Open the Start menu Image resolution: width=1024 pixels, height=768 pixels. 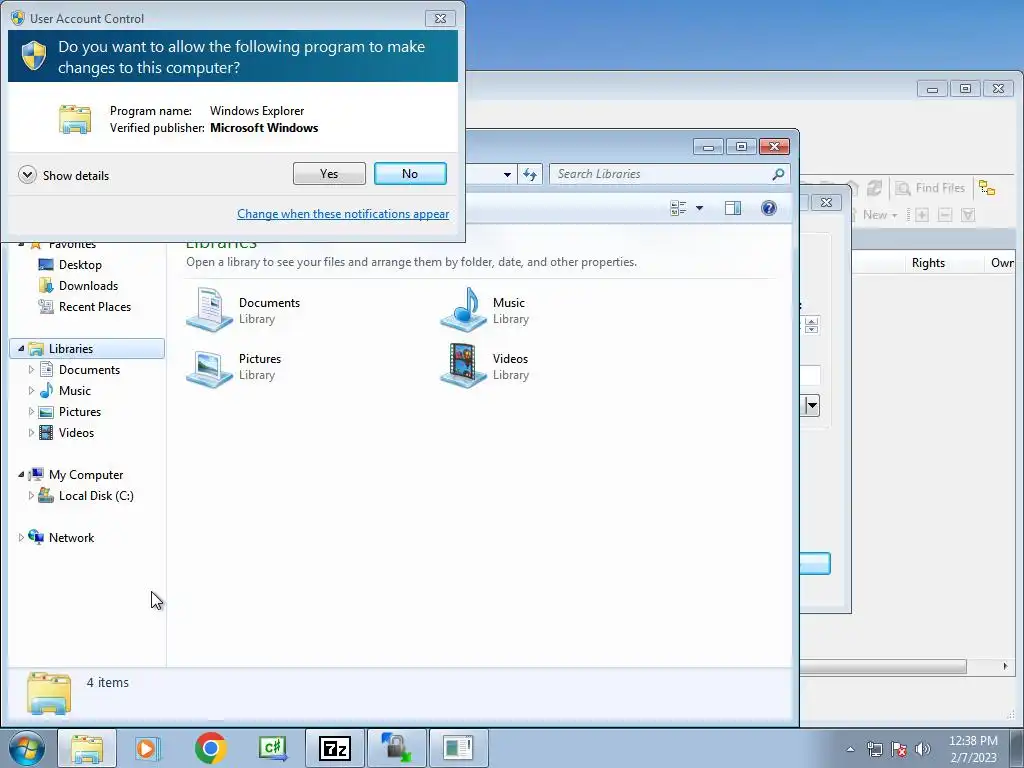click(x=26, y=748)
